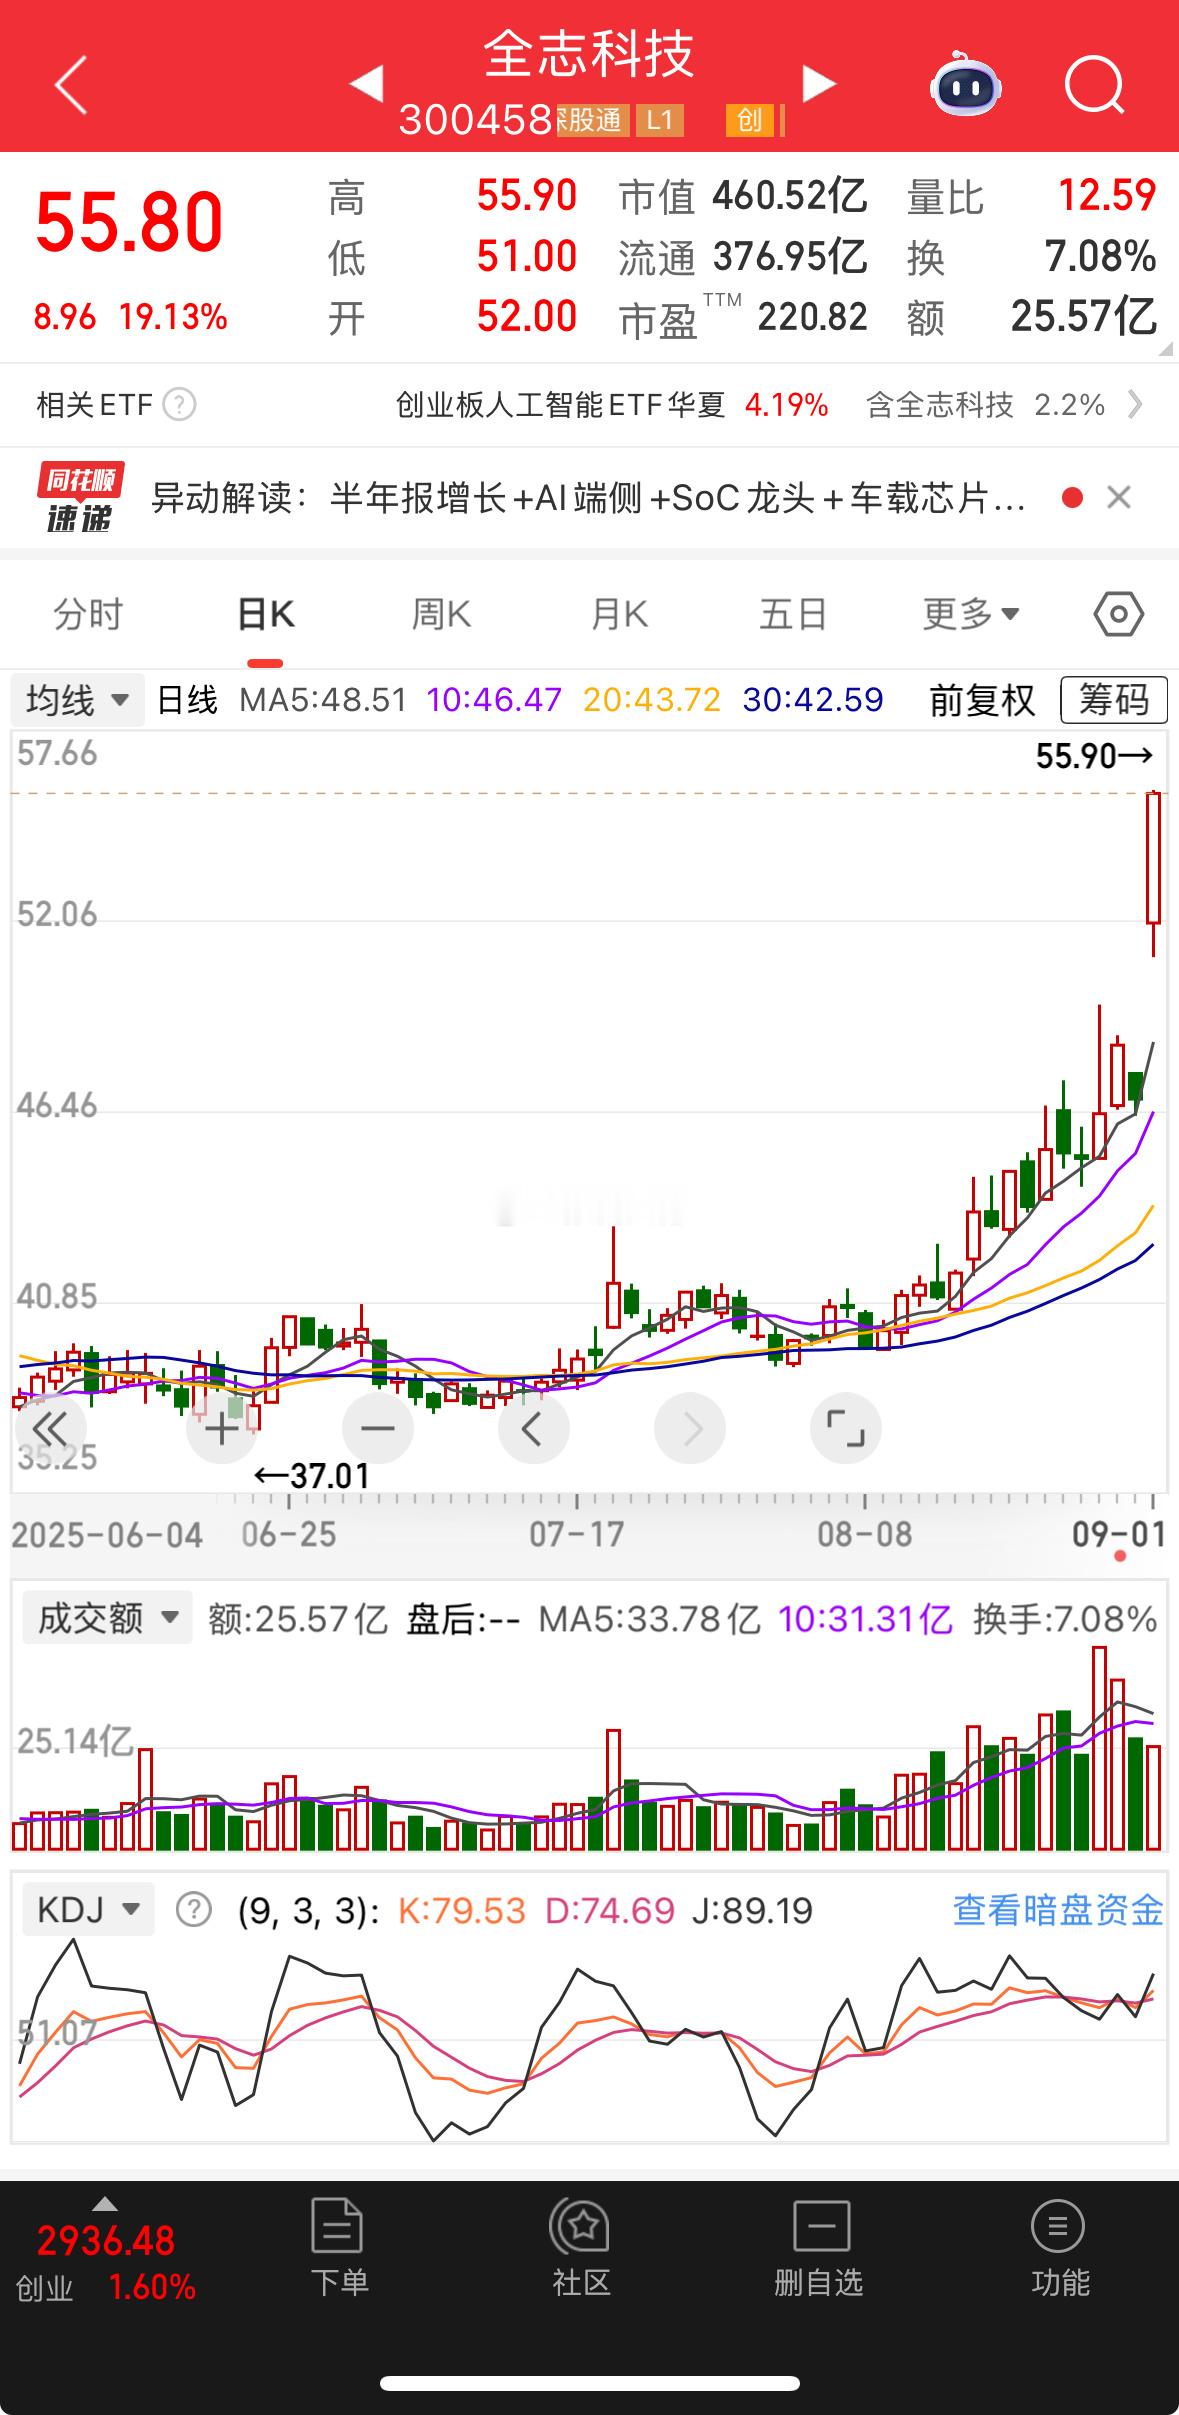Switch to 日K tab

[265, 614]
